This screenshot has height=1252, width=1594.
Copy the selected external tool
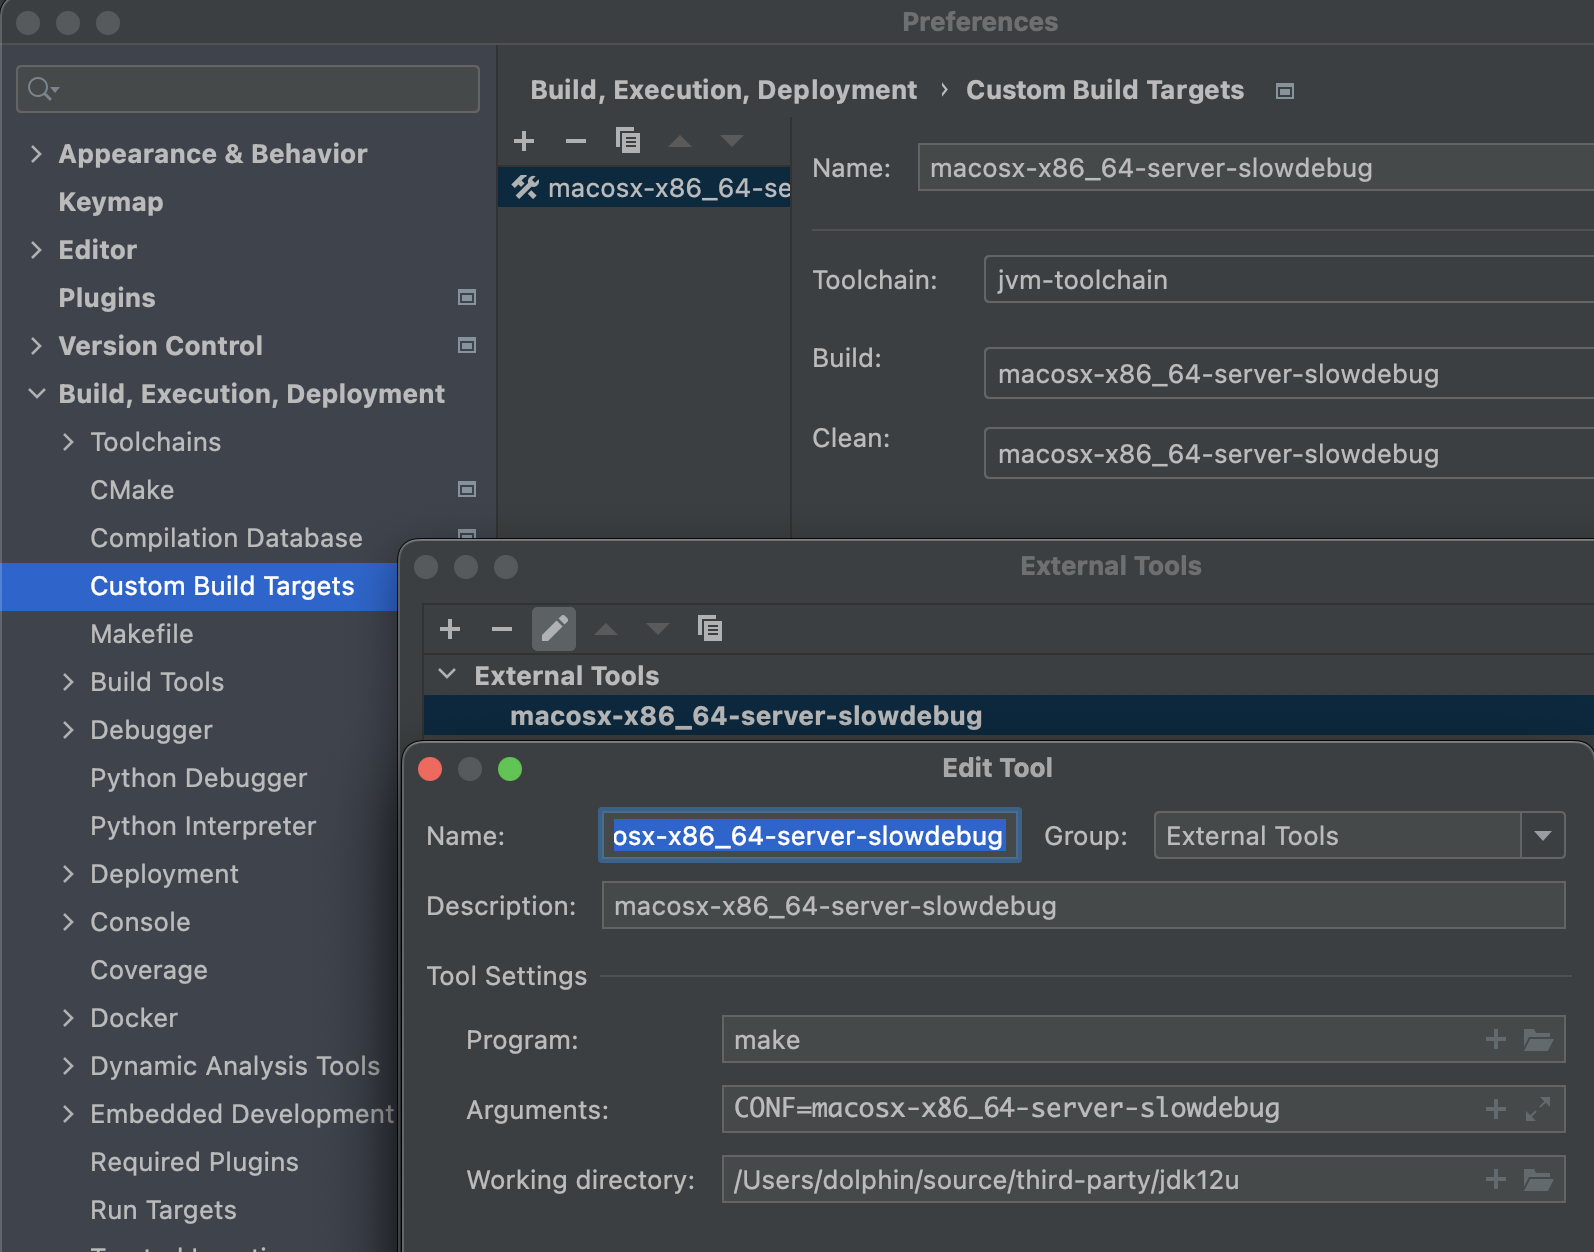point(710,629)
